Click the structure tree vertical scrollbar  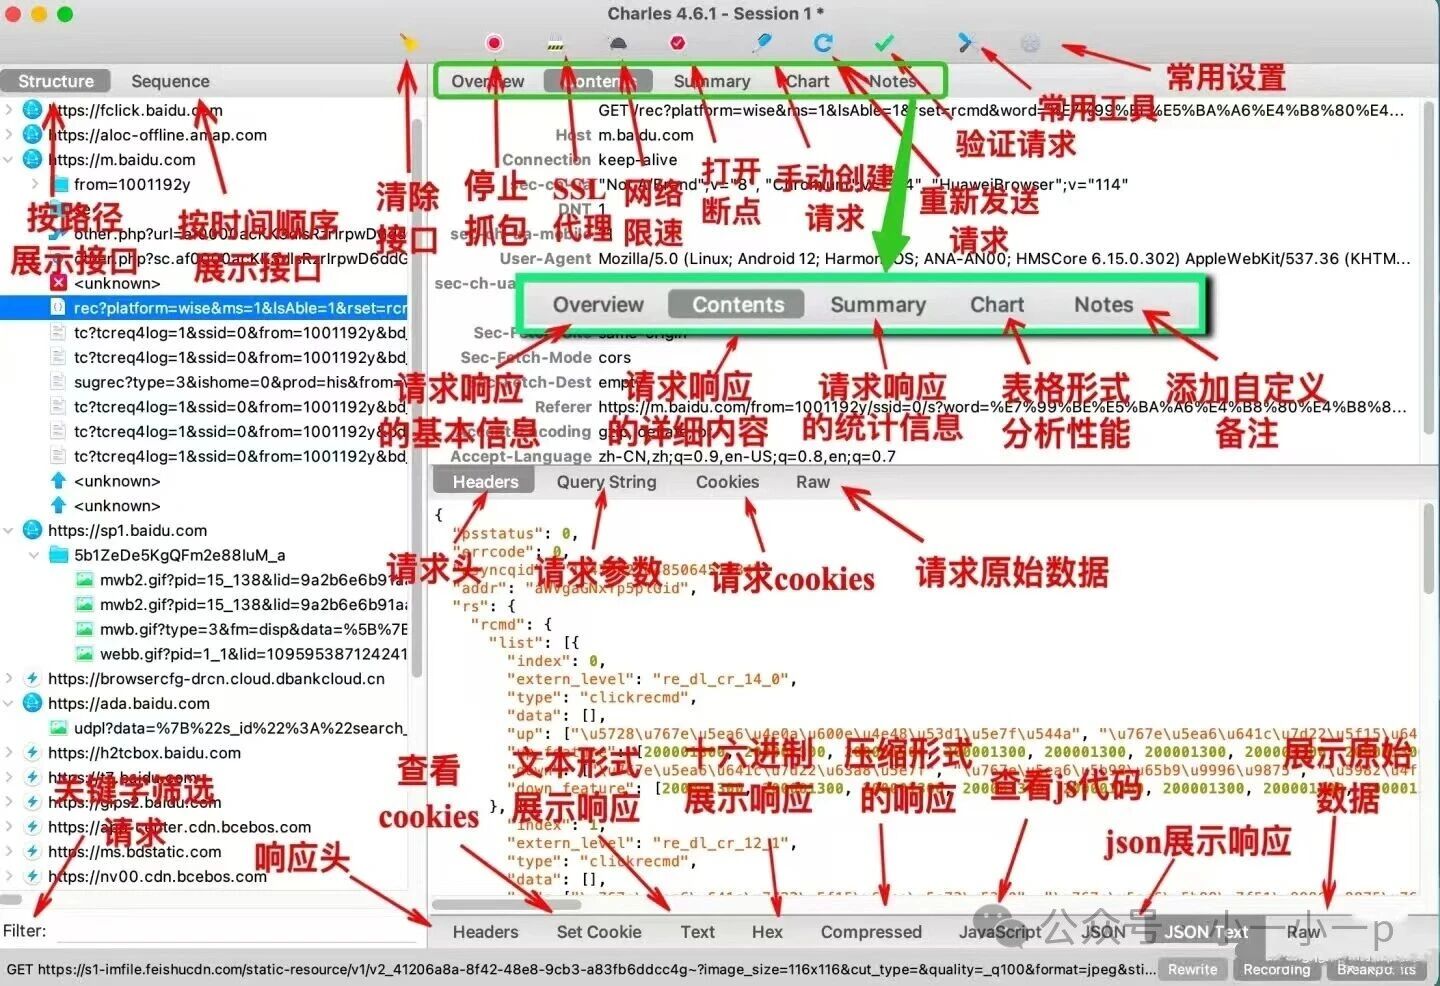(x=417, y=400)
